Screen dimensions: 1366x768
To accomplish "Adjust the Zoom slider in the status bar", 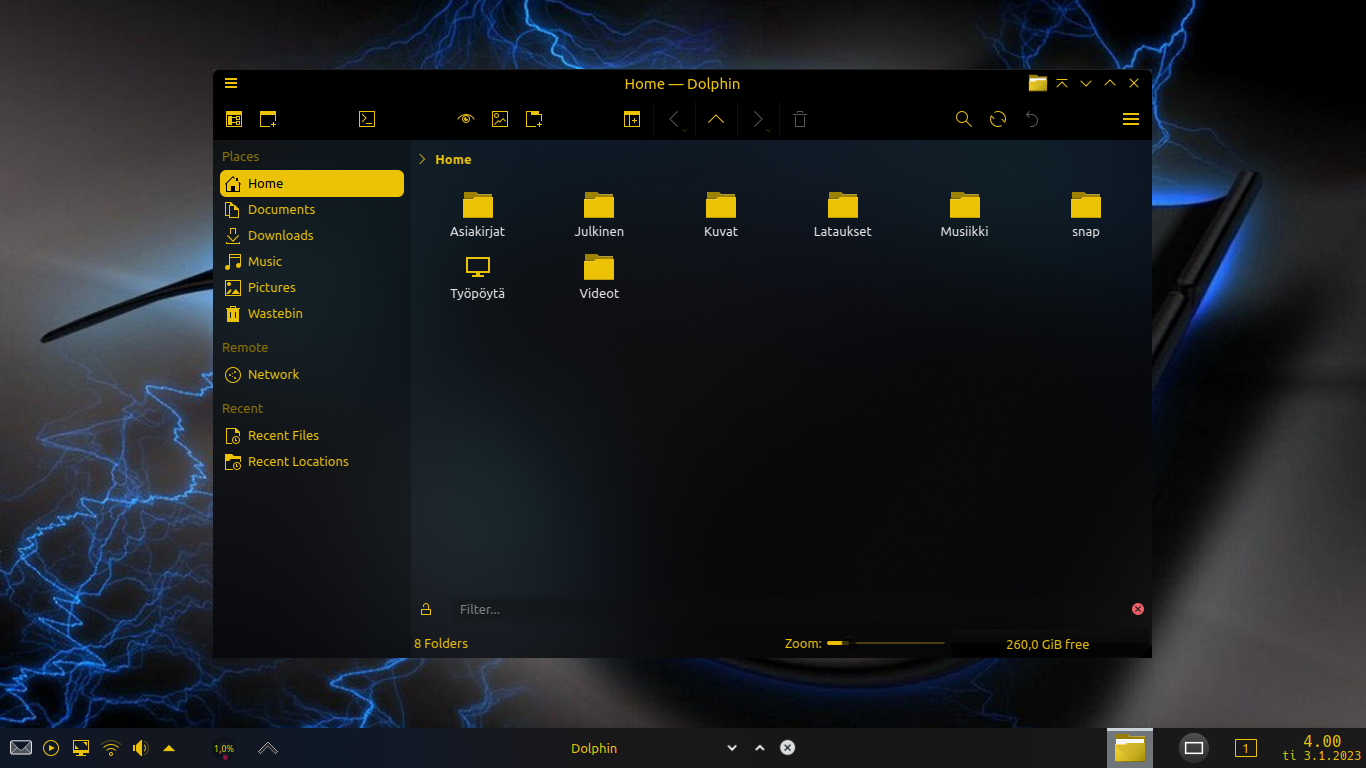I will click(886, 643).
